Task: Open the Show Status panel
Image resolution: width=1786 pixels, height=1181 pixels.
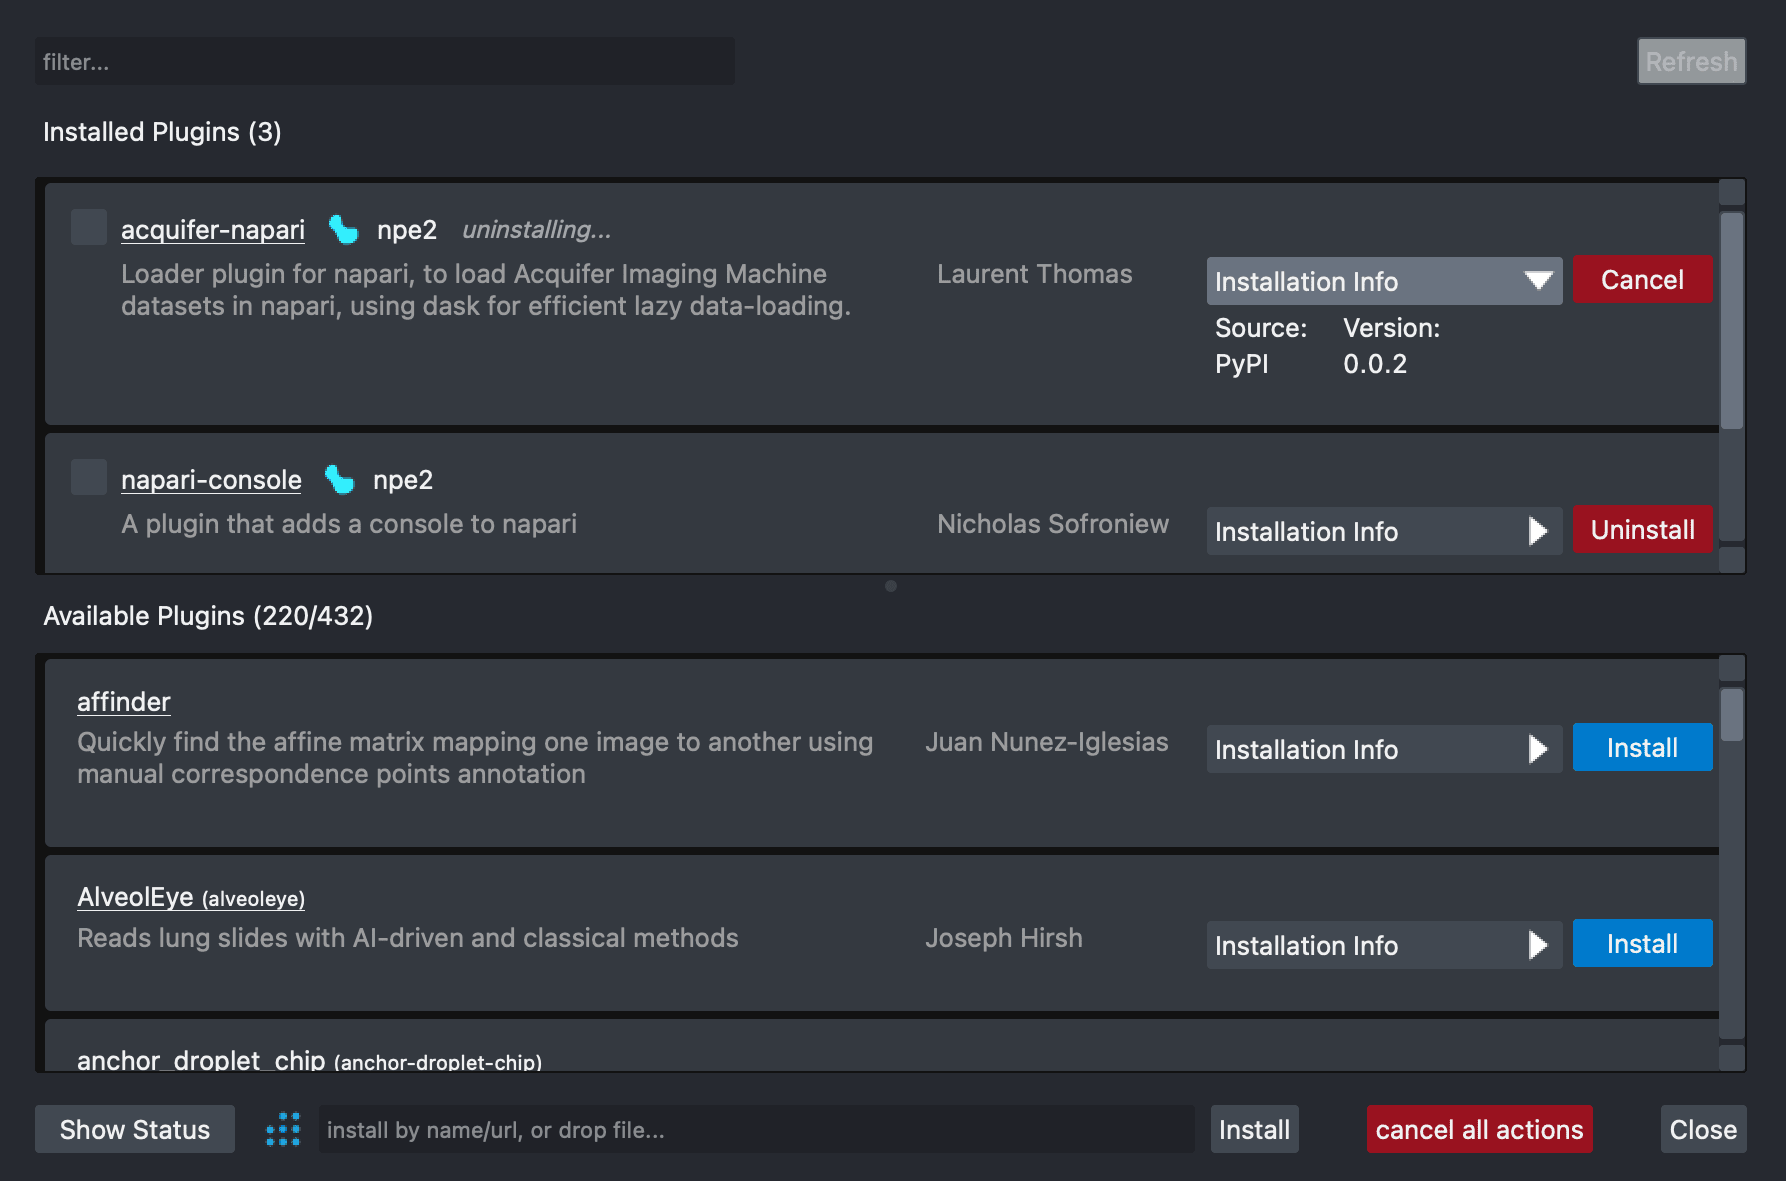Action: [134, 1129]
